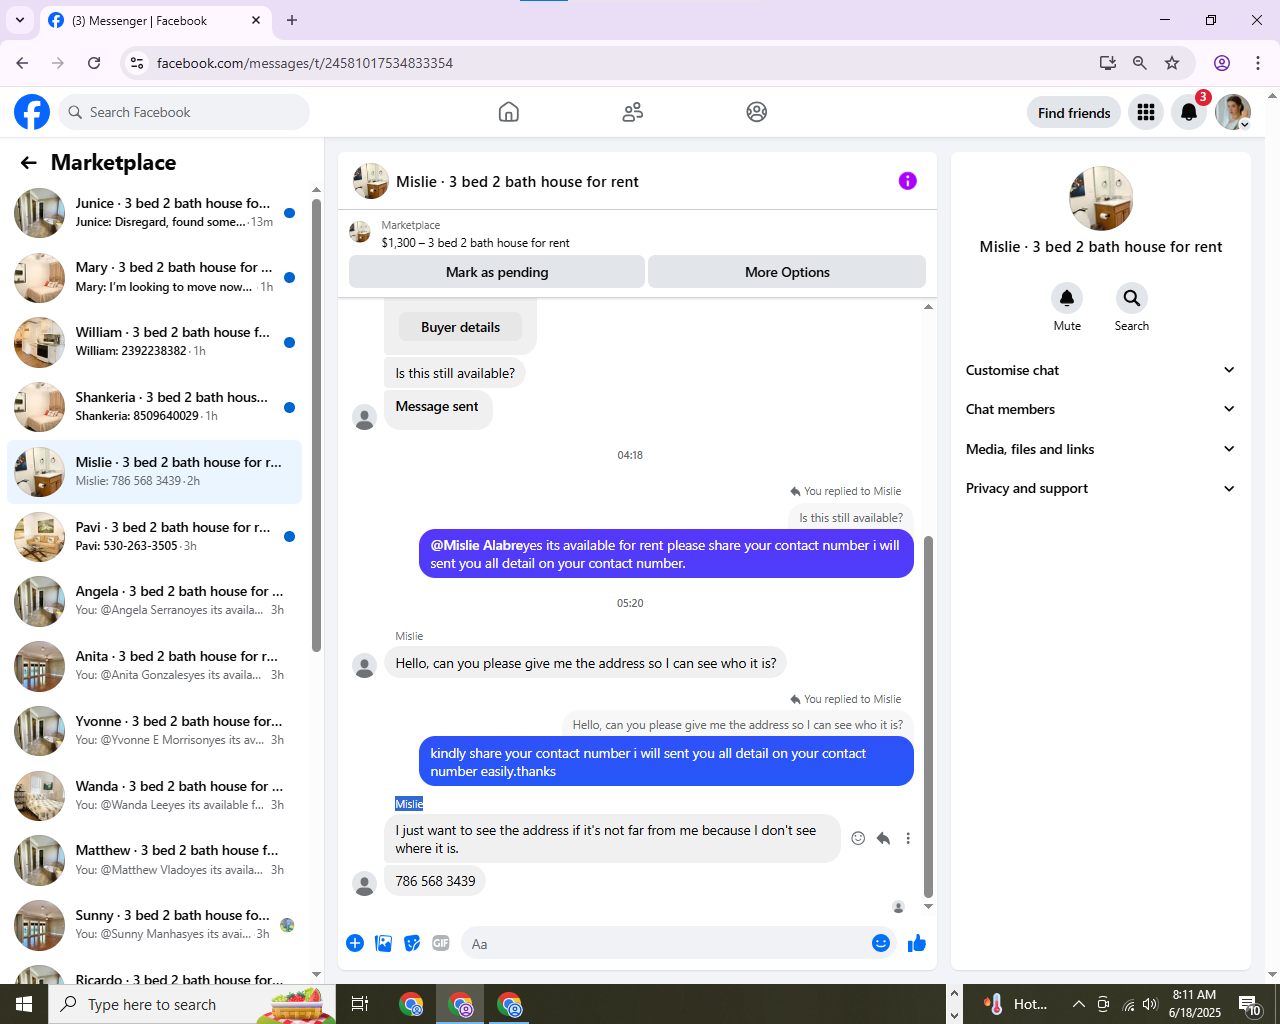1280x1024 pixels.
Task: Reload the page
Action: [x=94, y=63]
